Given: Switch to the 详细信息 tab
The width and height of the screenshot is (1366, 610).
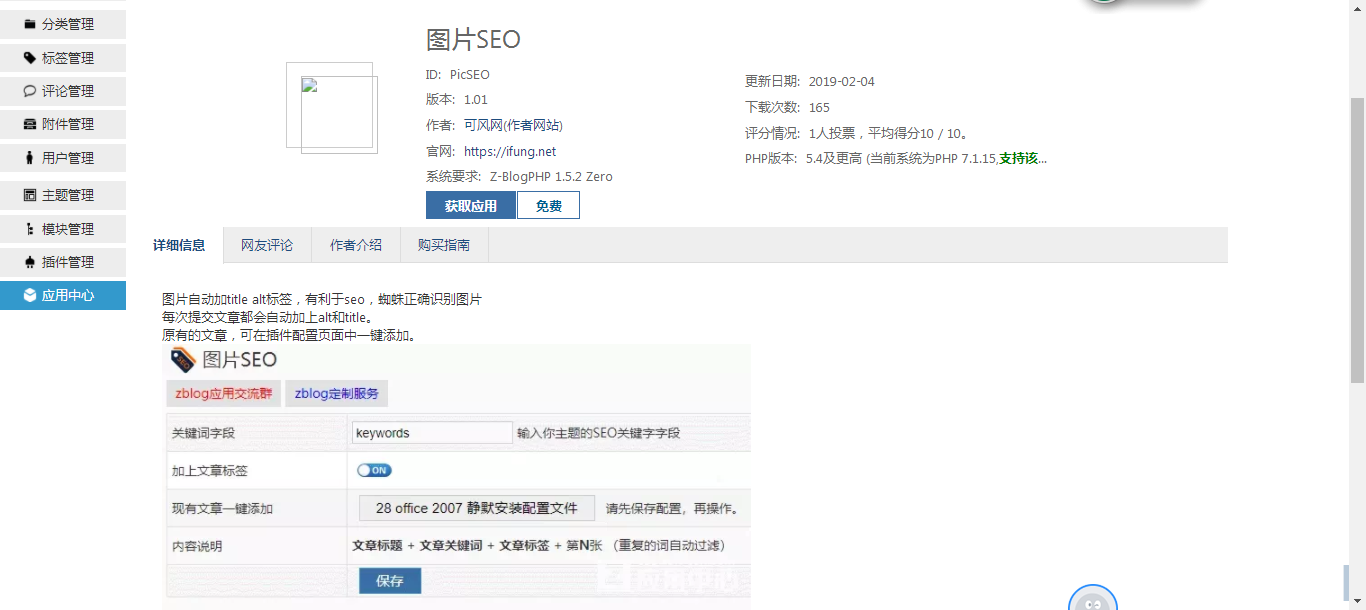Looking at the screenshot, I should point(179,245).
